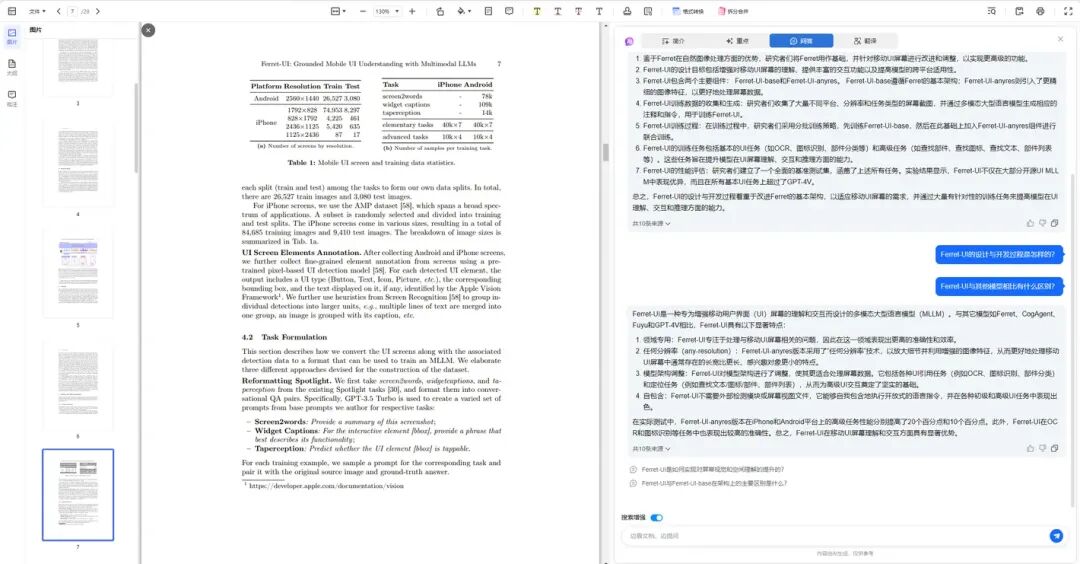The width and height of the screenshot is (1080, 564).
Task: Expand sources list under first answer
Action: [x=651, y=224]
